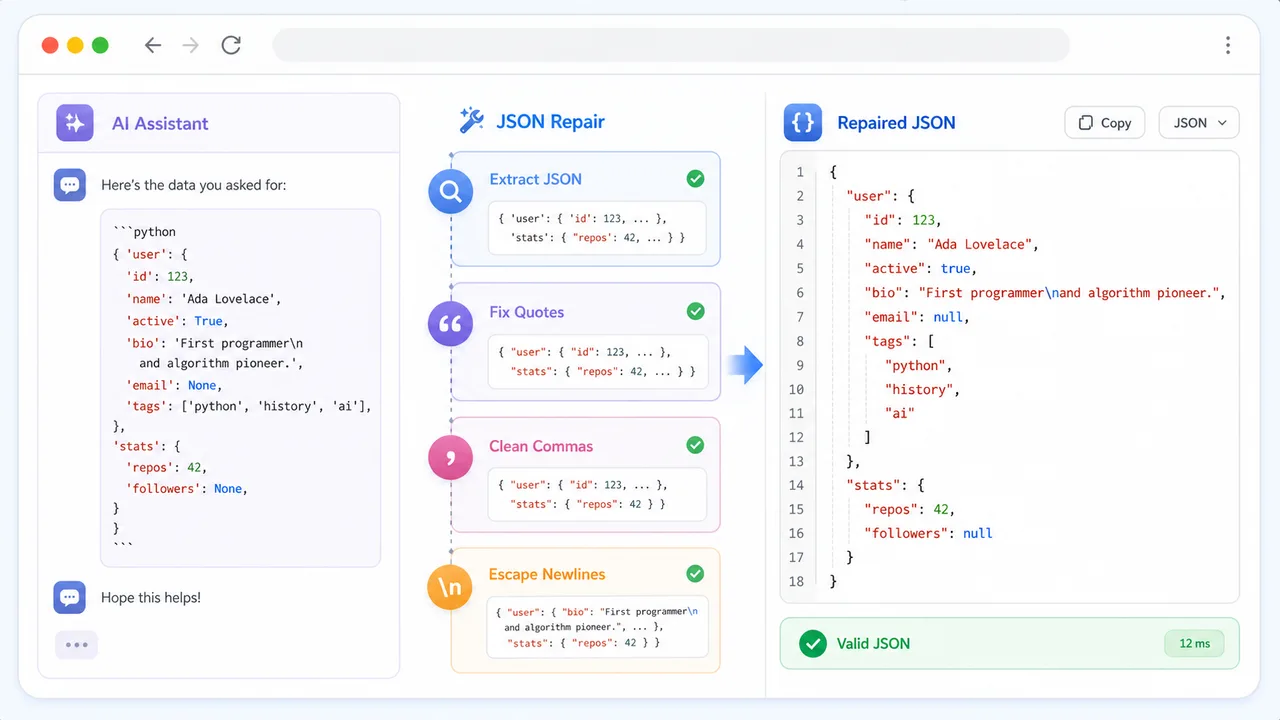
Task: Copy the repaired JSON output
Action: pos(1104,123)
